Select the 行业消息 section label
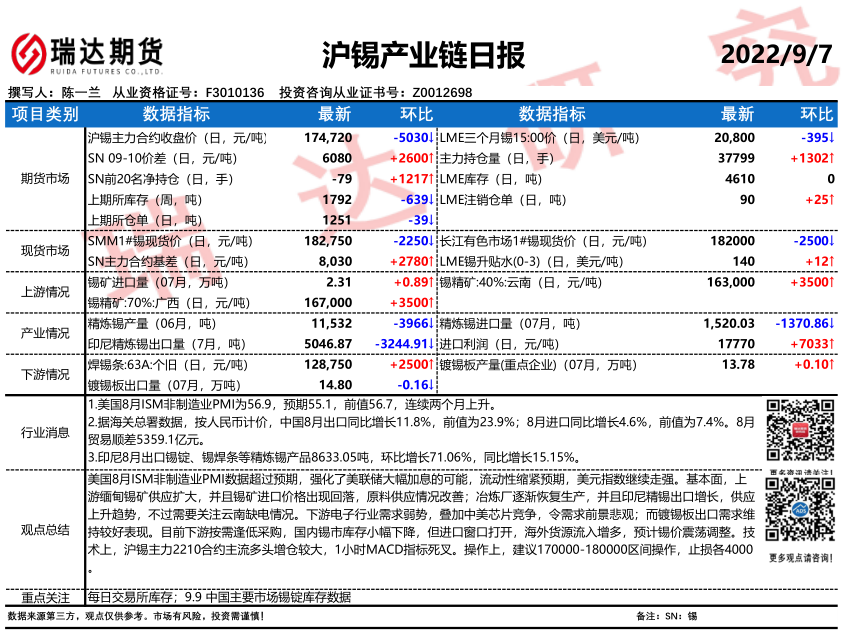Screen dimensions: 846x634 45,433
